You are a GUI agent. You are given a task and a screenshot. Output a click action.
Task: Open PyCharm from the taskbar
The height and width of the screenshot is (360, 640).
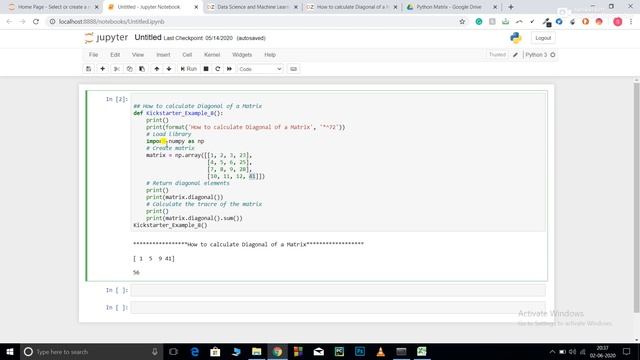pos(339,351)
